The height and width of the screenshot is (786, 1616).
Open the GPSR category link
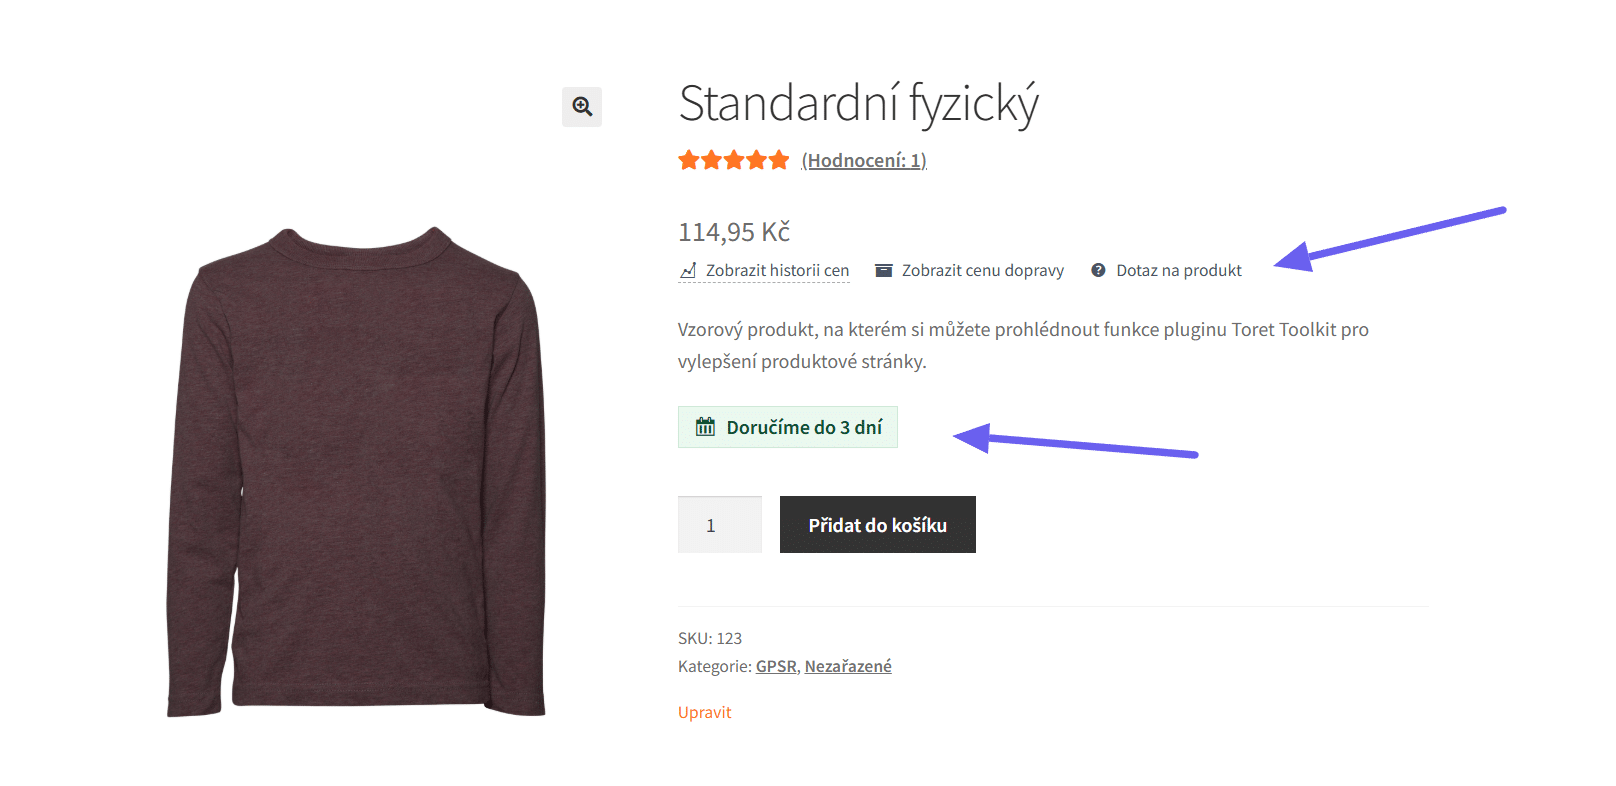click(x=776, y=666)
